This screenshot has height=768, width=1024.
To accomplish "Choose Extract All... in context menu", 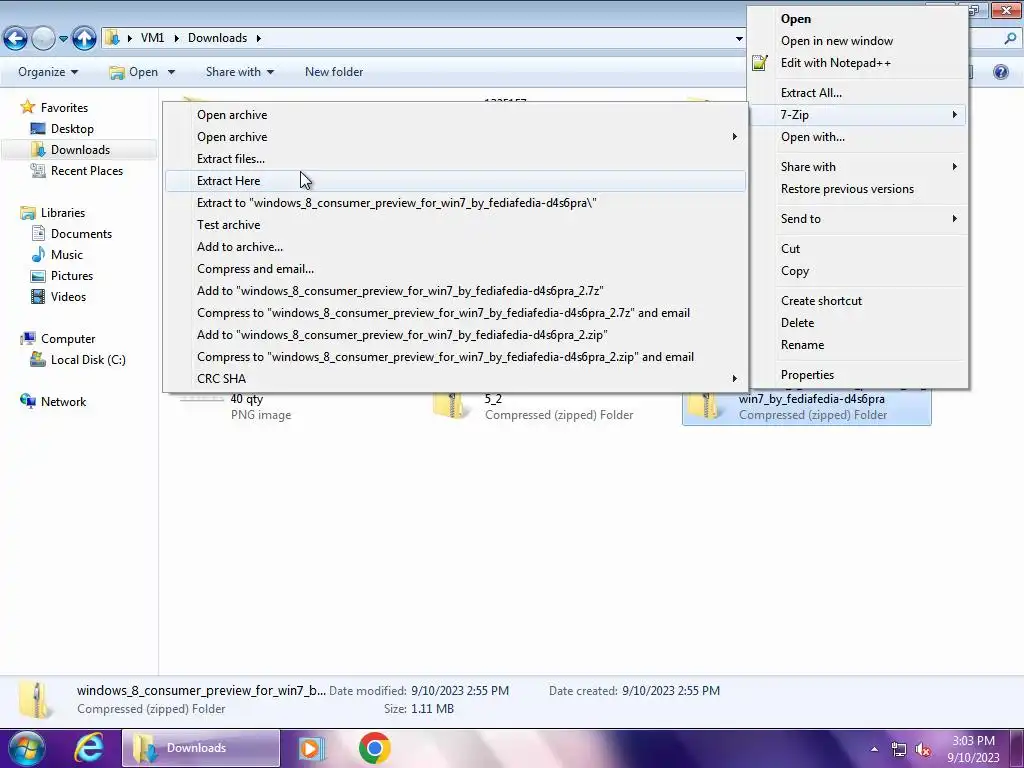I will [857, 93].
